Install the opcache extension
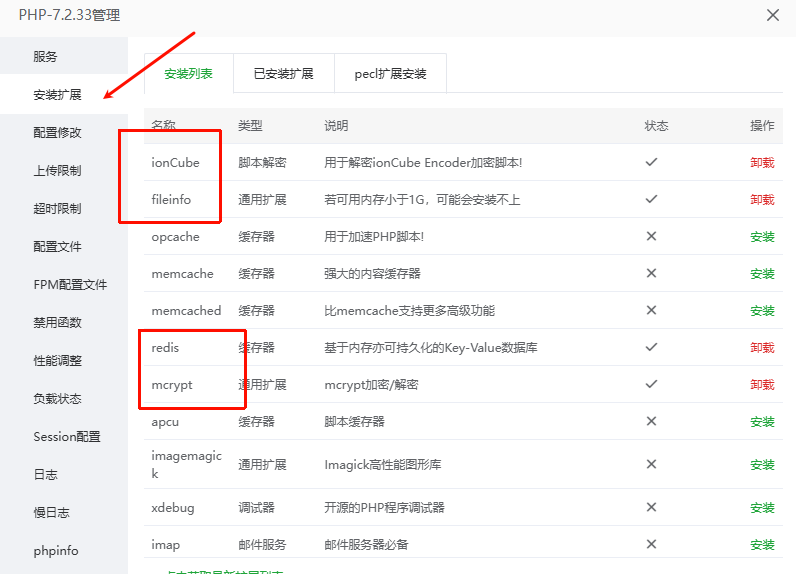Viewport: 796px width, 574px height. click(x=762, y=237)
